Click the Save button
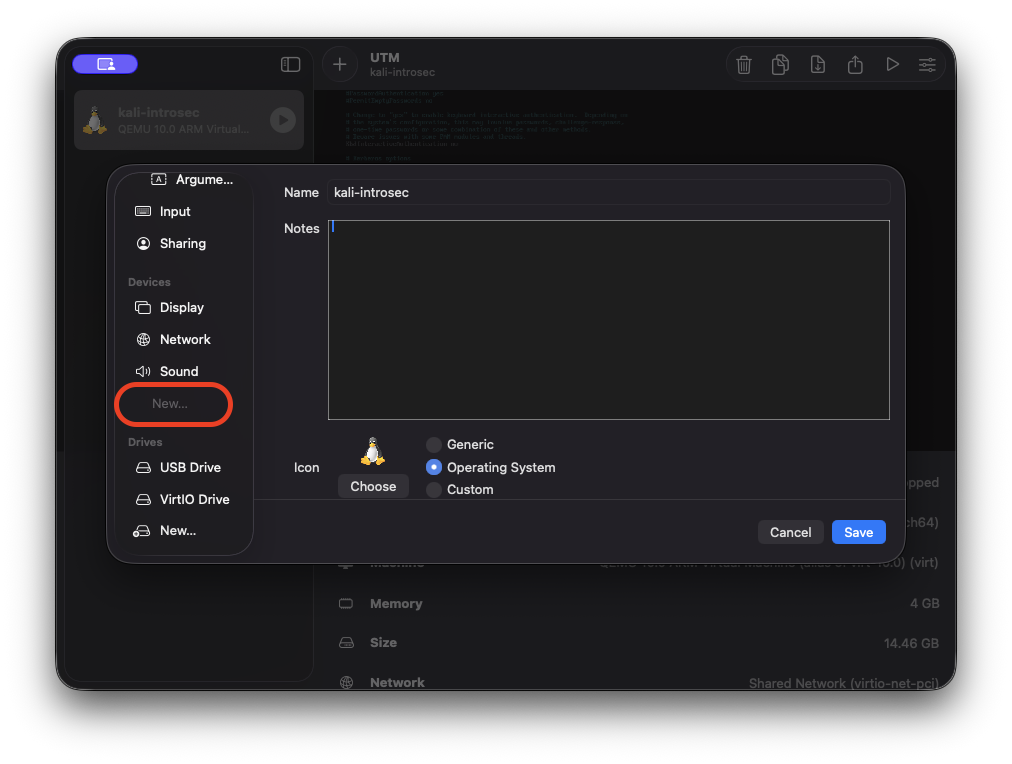This screenshot has height=764, width=1012. pyautogui.click(x=858, y=532)
